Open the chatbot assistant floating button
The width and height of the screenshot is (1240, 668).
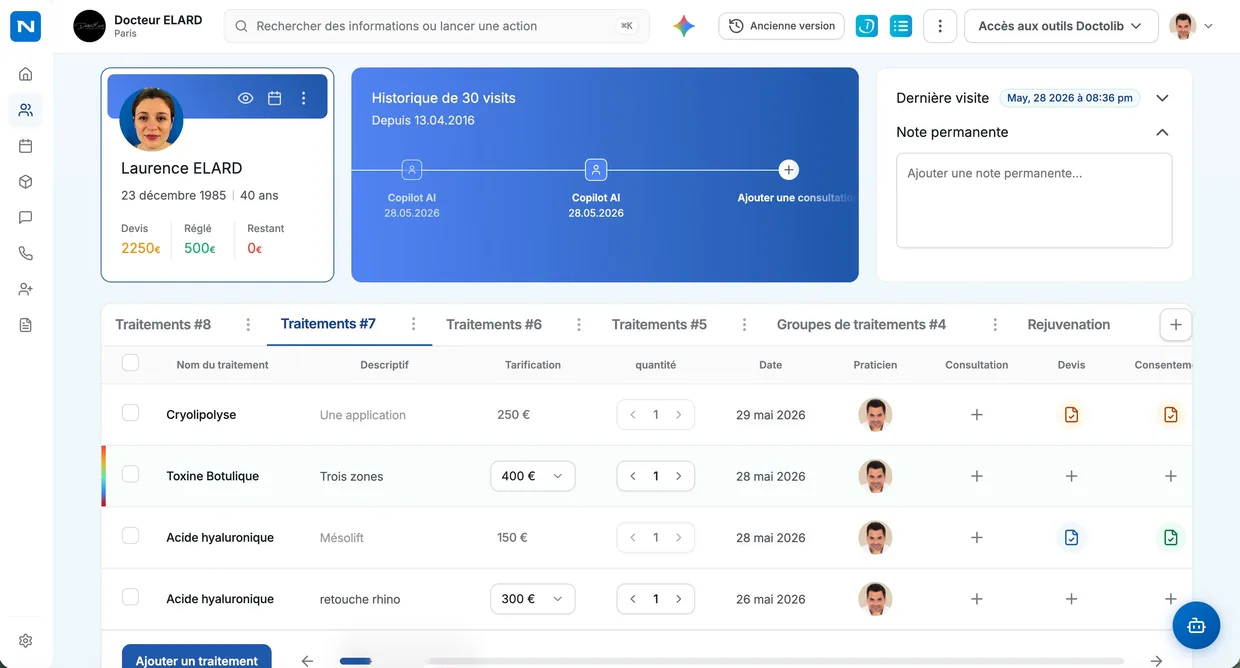tap(1196, 626)
